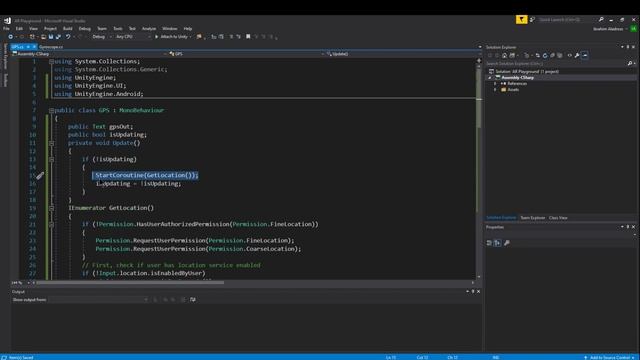The width and height of the screenshot is (640, 360).
Task: Click the green user account avatar
Action: [x=633, y=29]
